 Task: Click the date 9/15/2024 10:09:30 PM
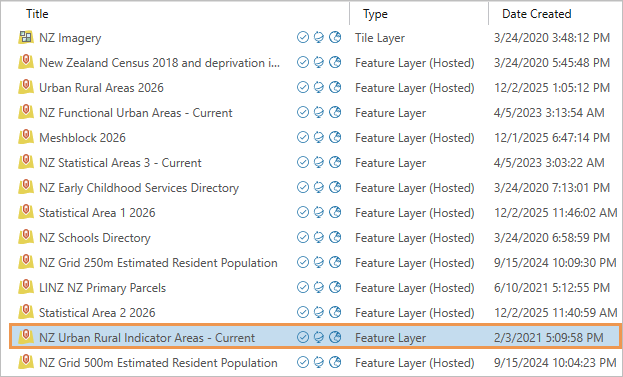pyautogui.click(x=555, y=263)
